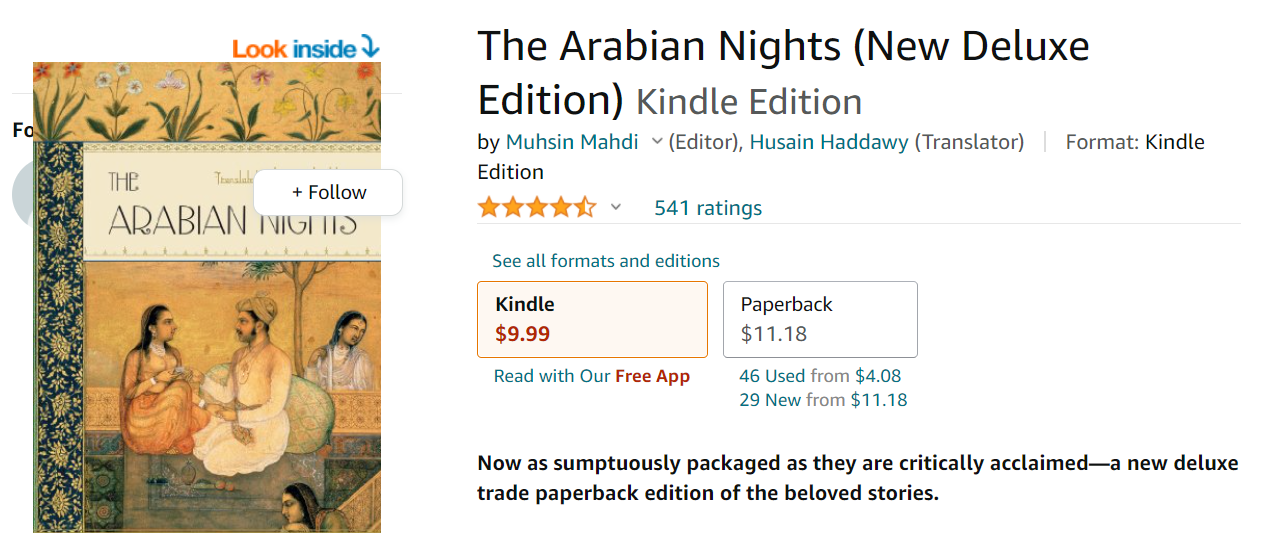Click the Format: Kindle Edition label

[x=1134, y=142]
